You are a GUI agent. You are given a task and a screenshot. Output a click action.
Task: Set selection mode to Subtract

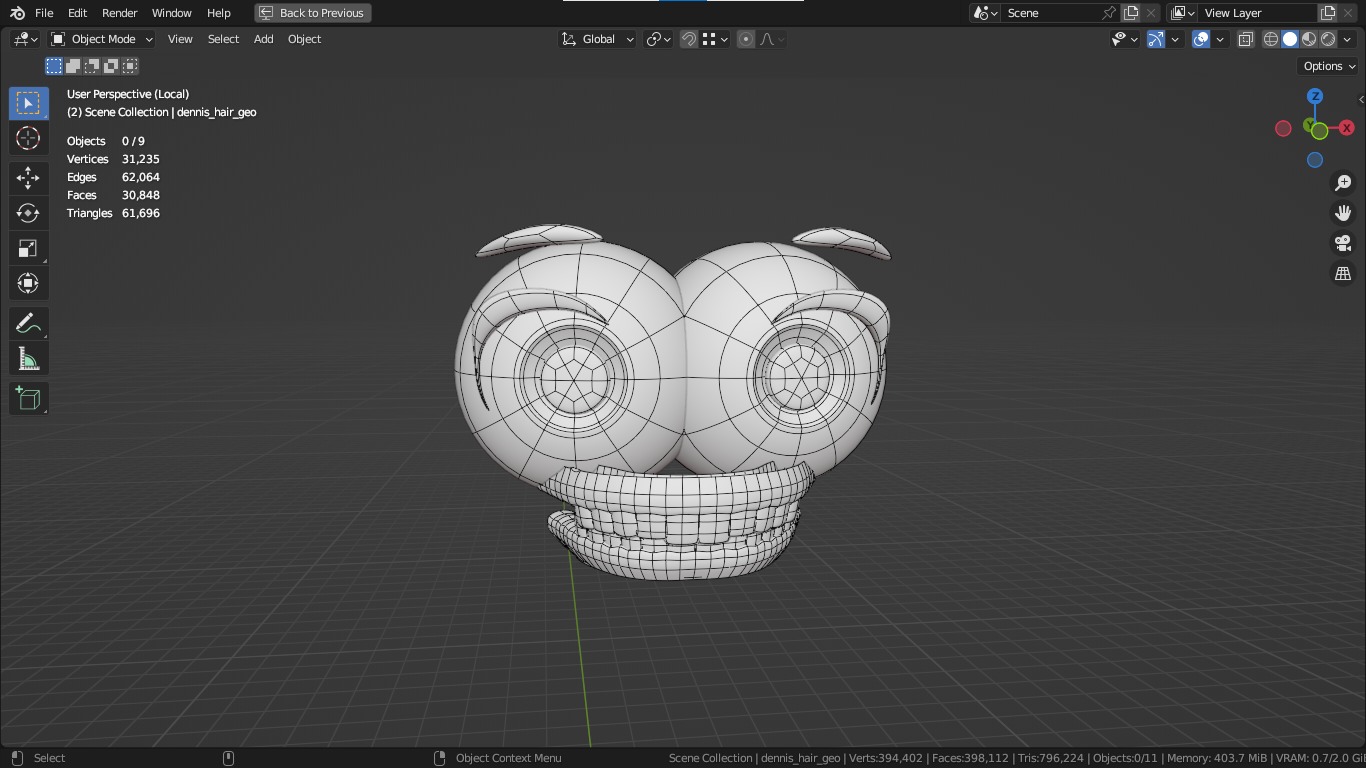pyautogui.click(x=92, y=66)
